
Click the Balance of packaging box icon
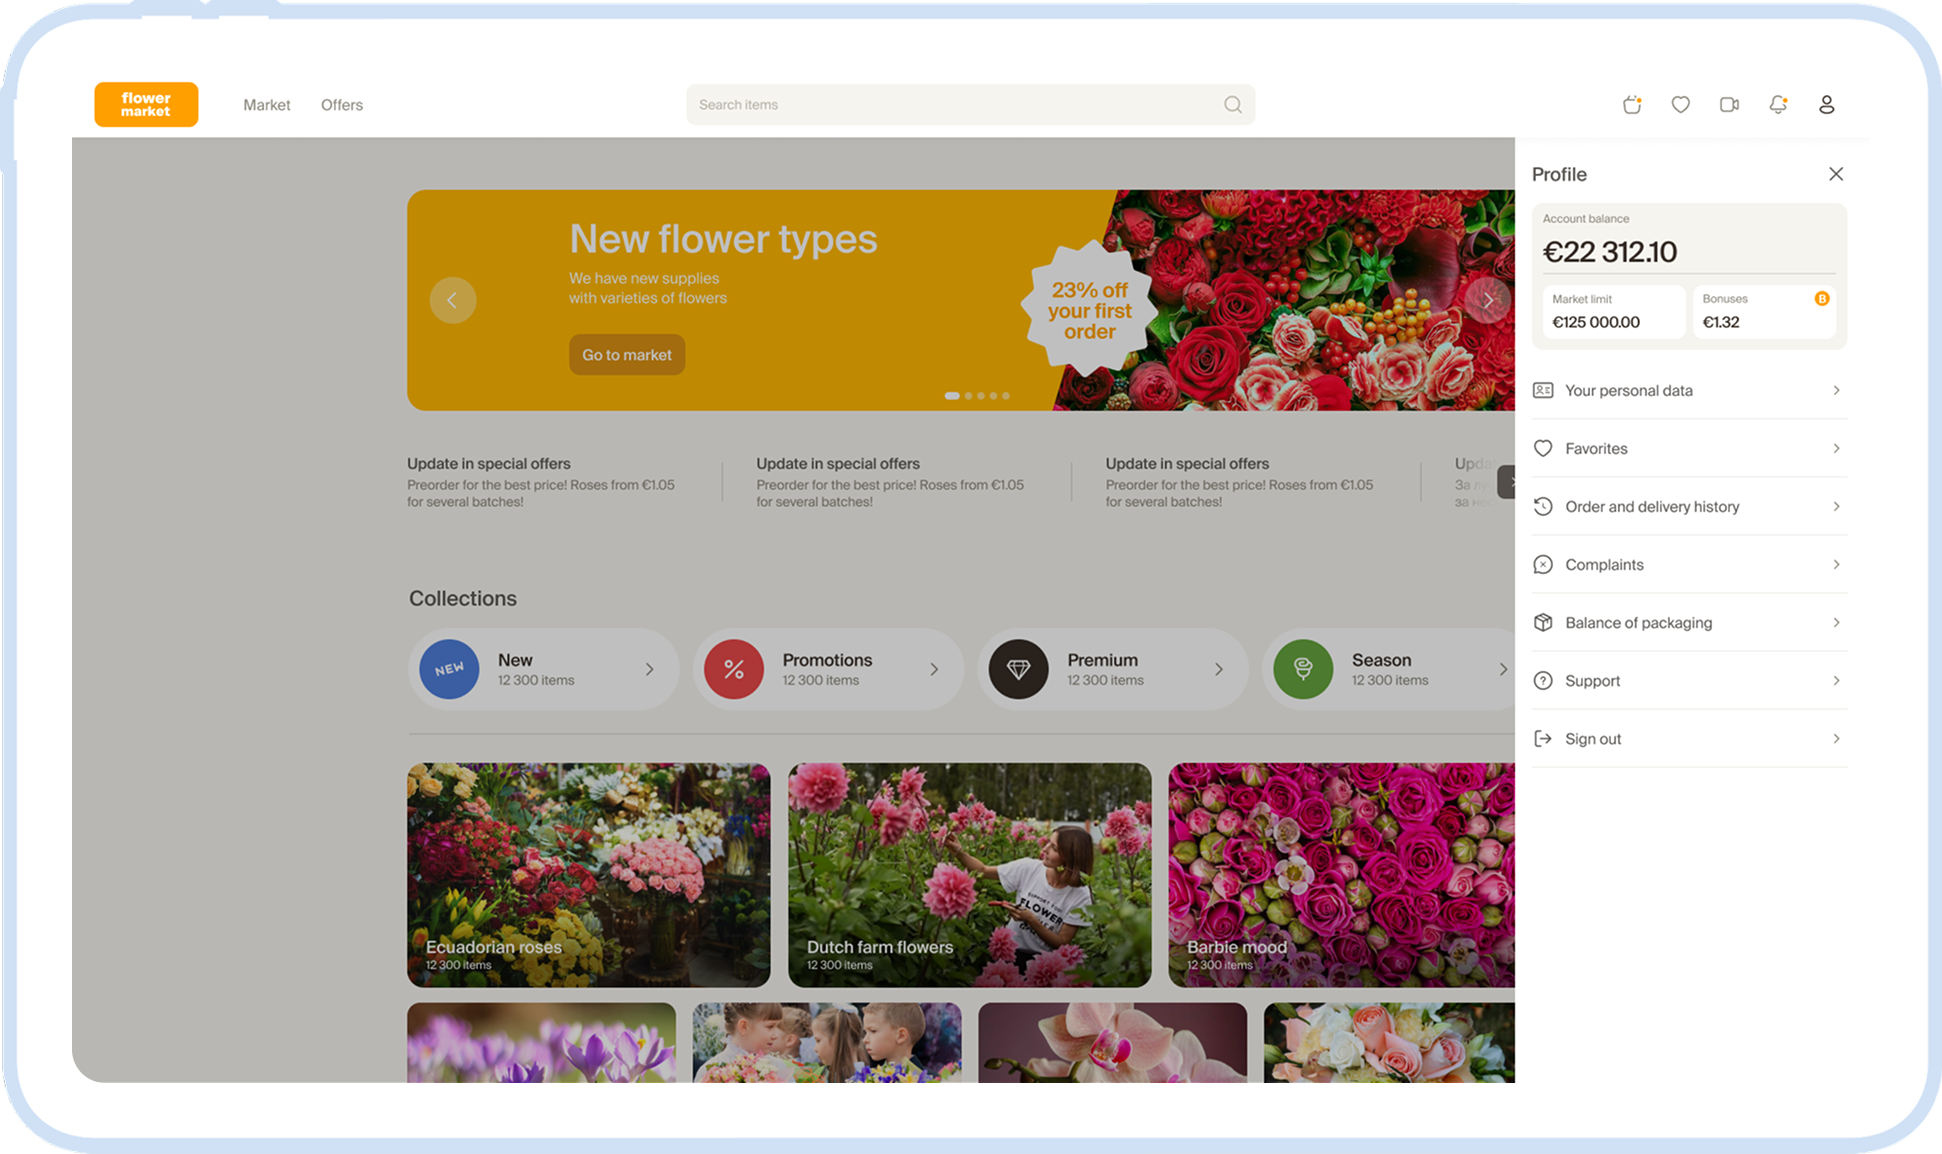tap(1543, 622)
